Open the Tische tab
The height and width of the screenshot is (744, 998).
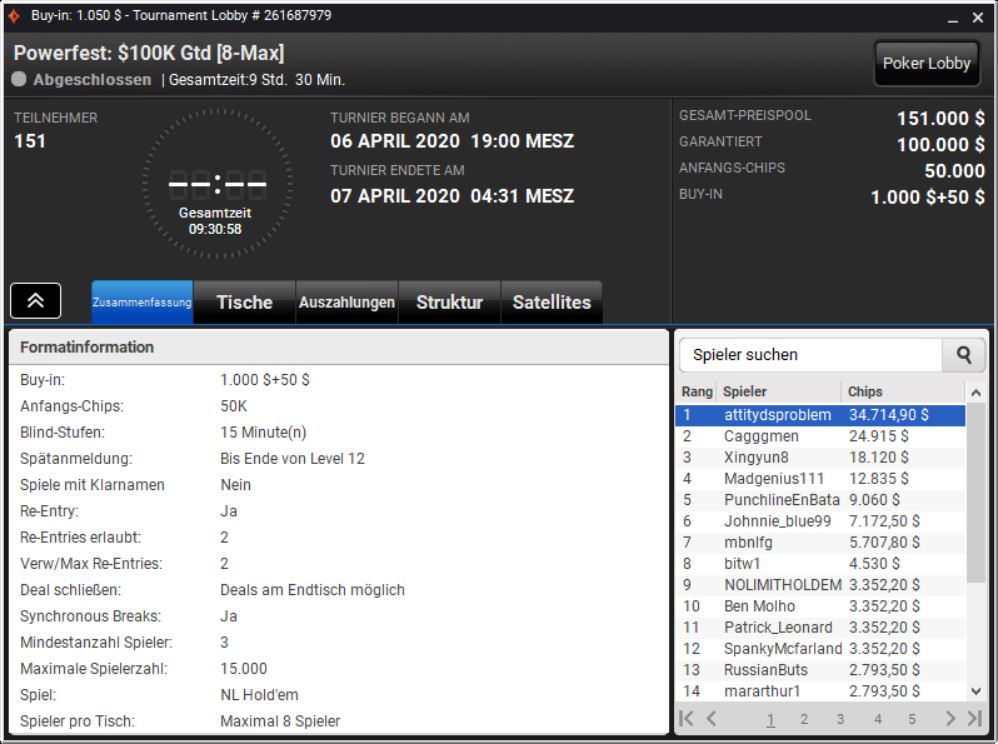244,302
